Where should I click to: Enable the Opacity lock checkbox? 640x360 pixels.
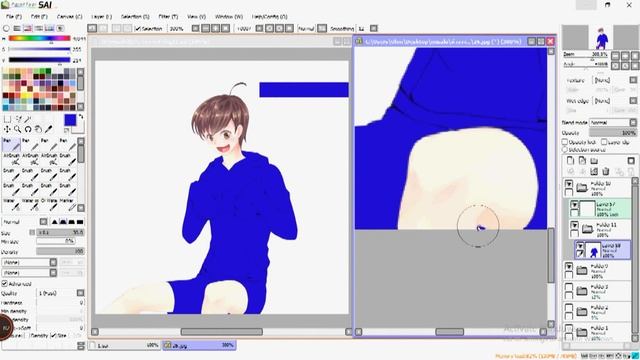(x=565, y=142)
